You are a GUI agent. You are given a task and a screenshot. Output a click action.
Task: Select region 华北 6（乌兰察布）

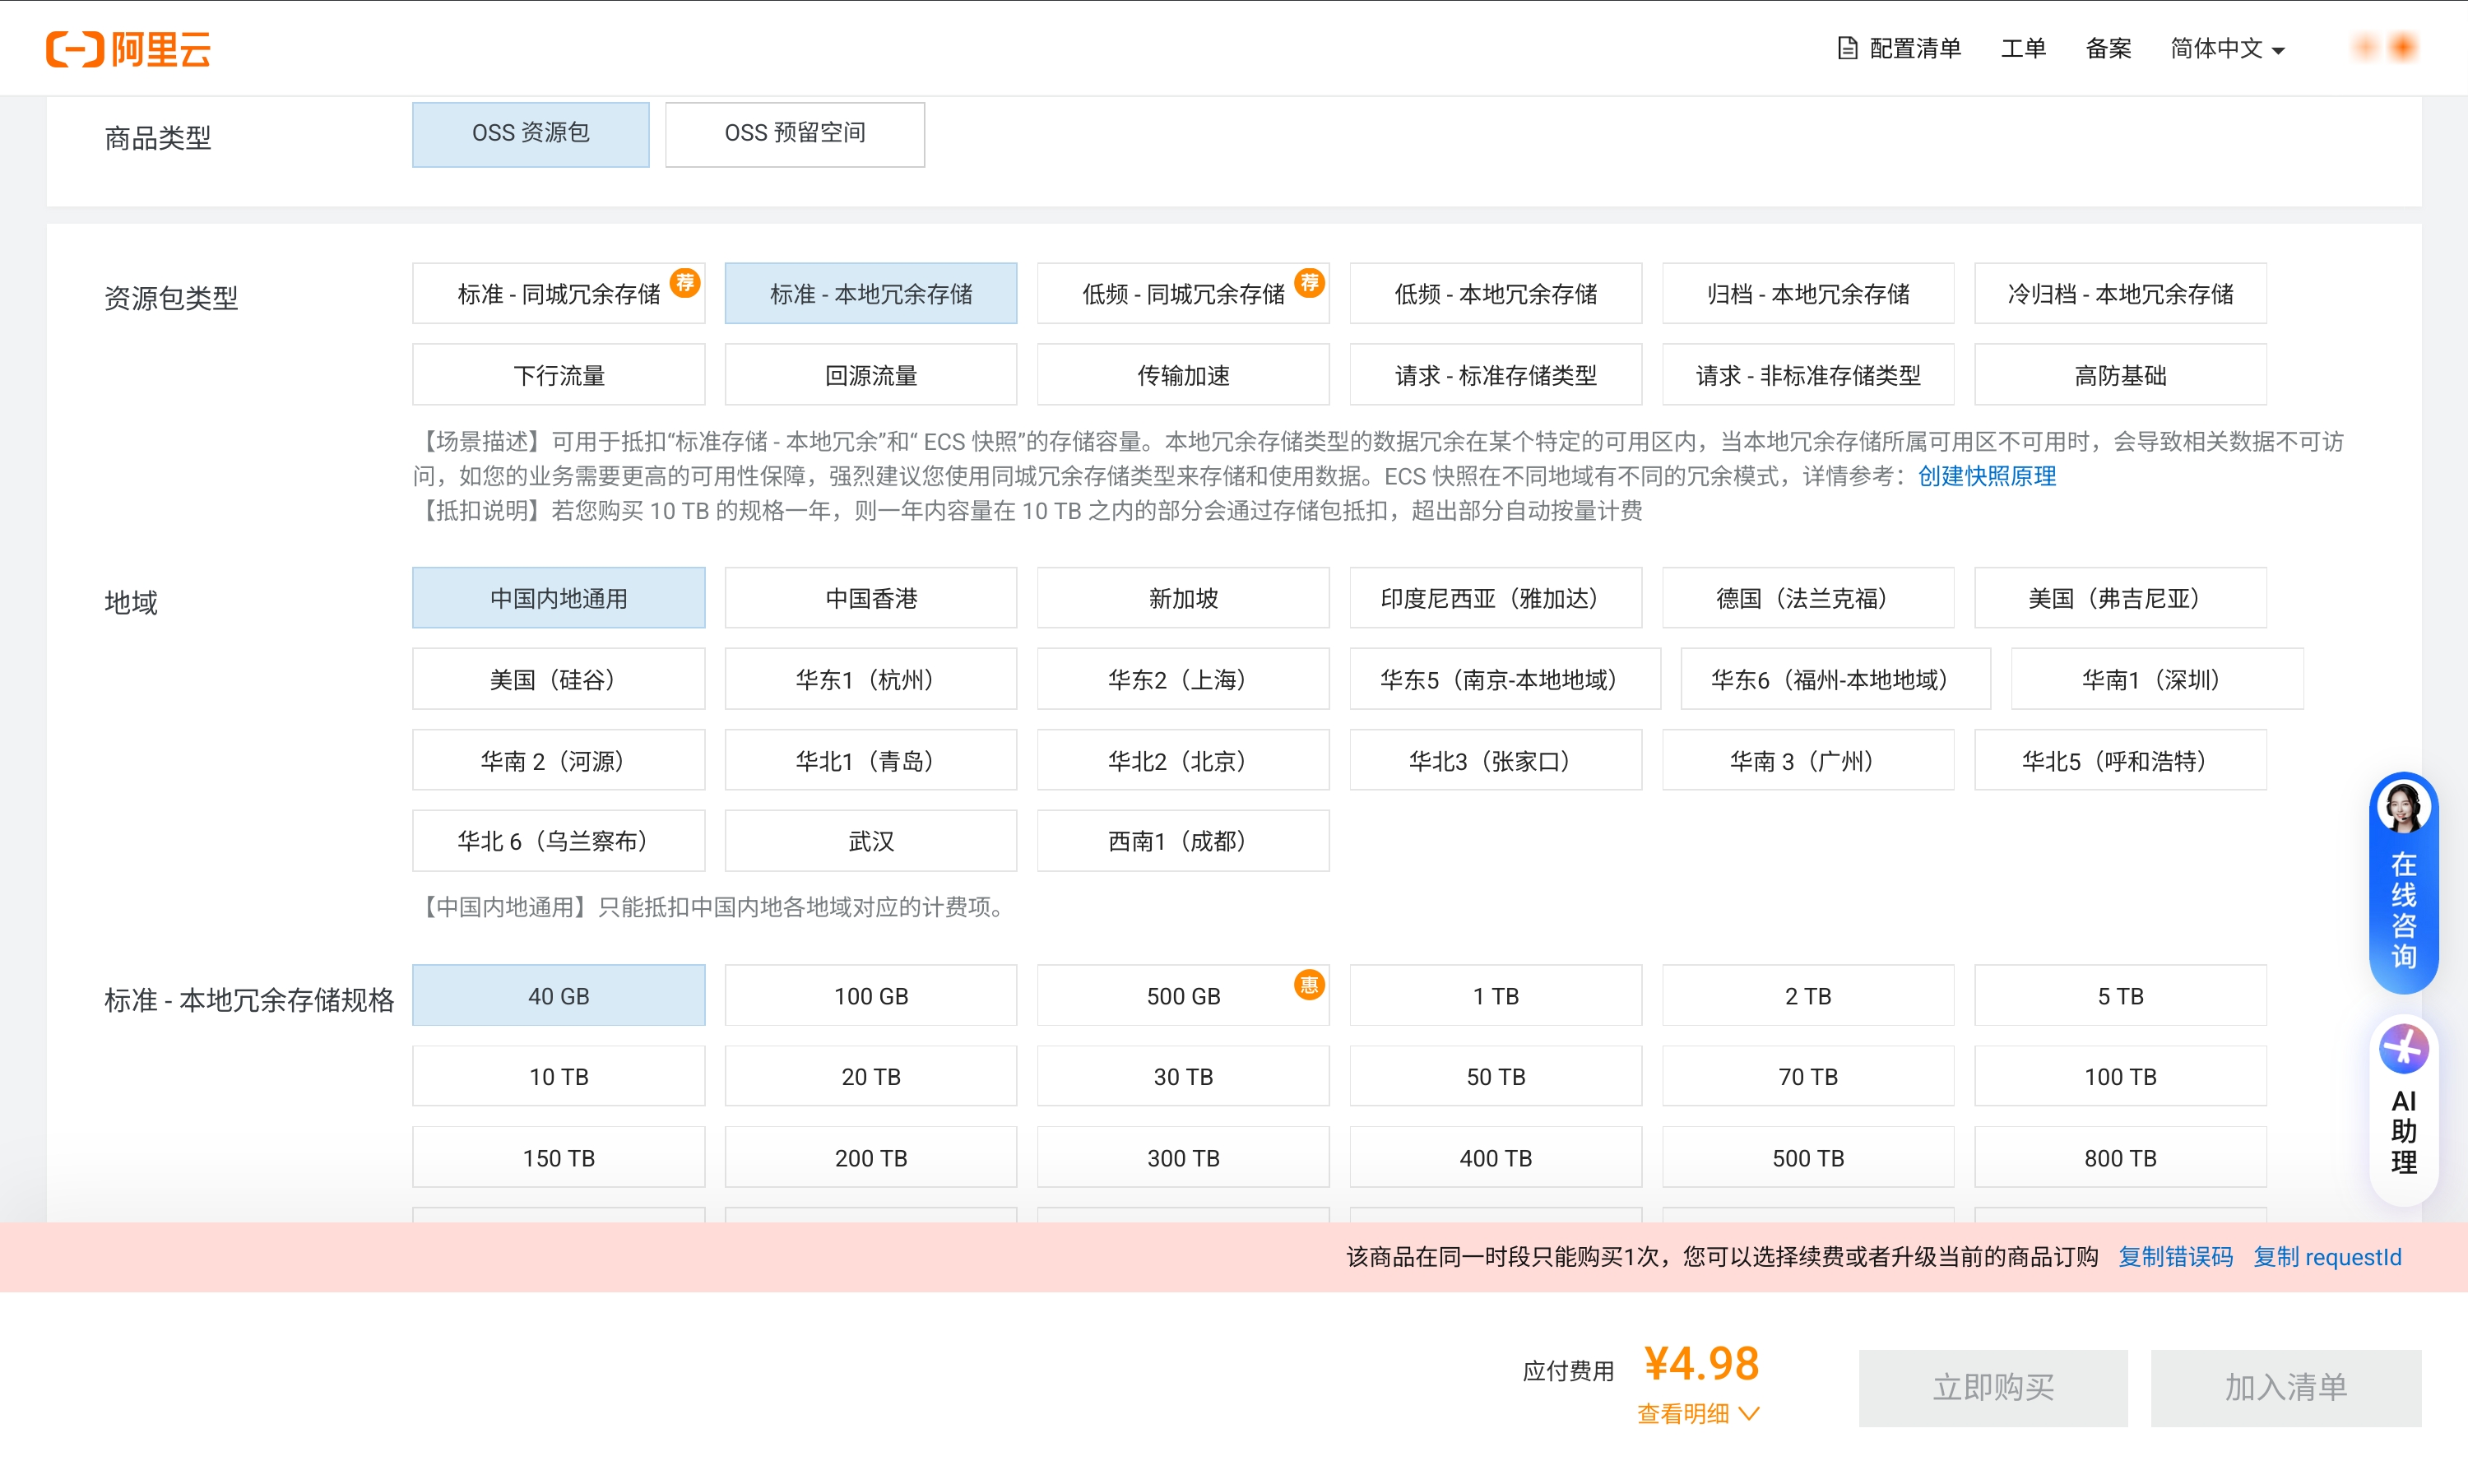[x=558, y=841]
